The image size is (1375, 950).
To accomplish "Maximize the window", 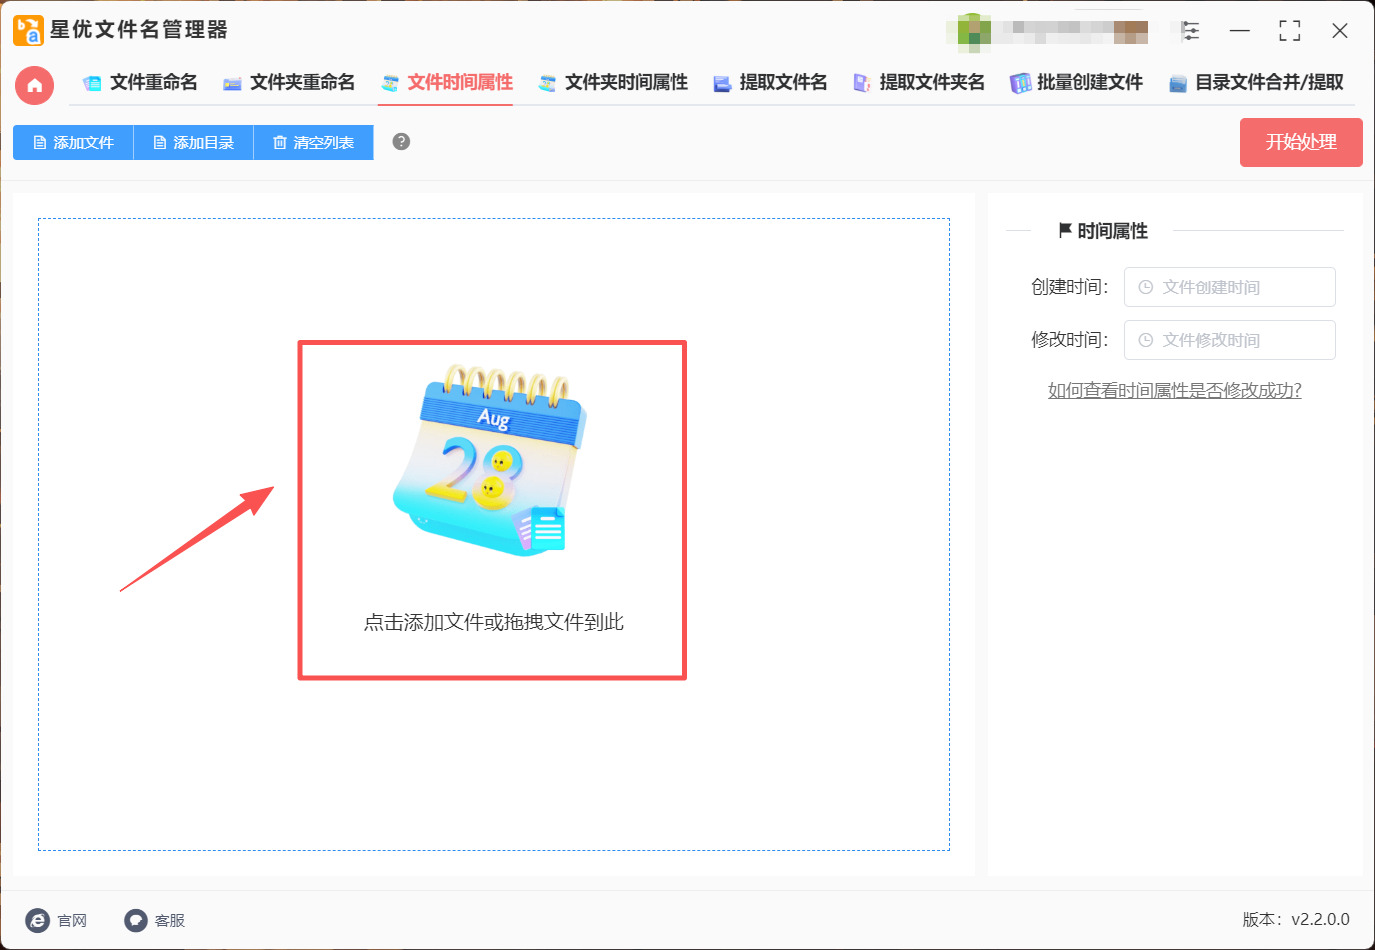I will (1290, 31).
